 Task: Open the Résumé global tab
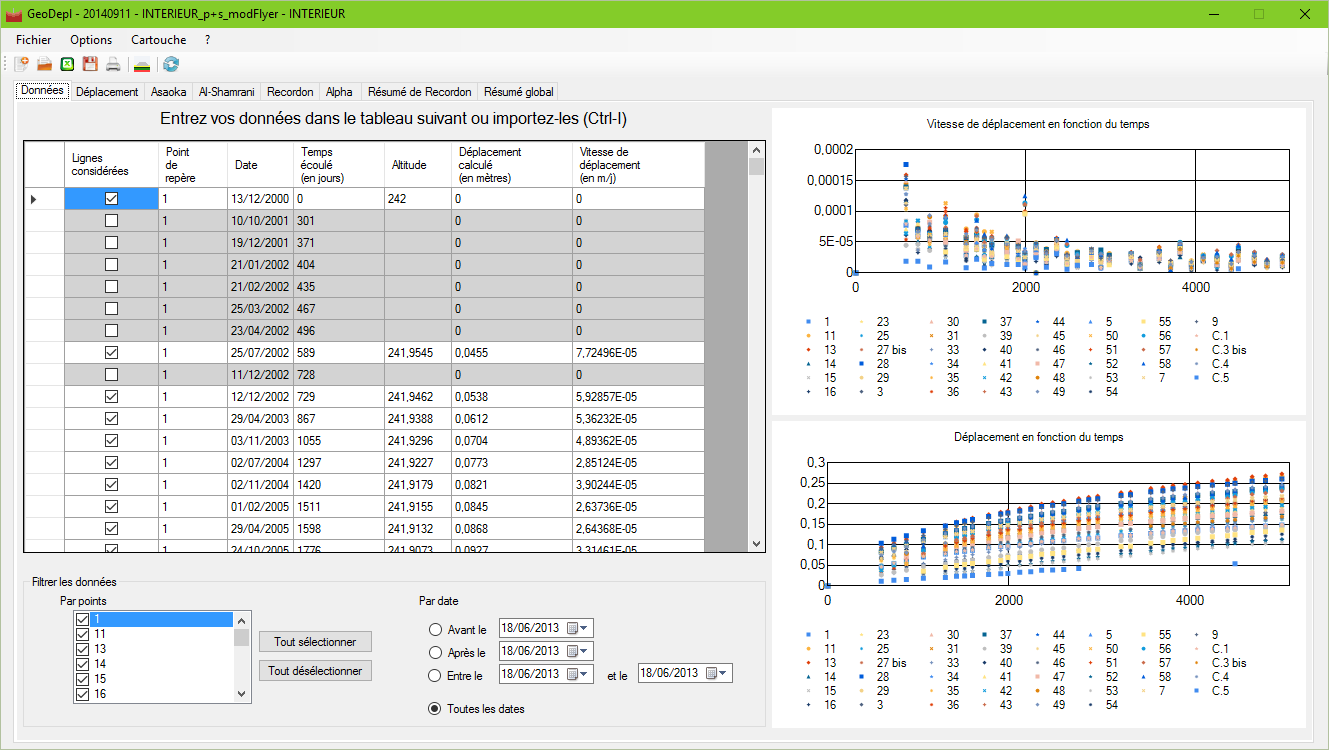[x=518, y=92]
